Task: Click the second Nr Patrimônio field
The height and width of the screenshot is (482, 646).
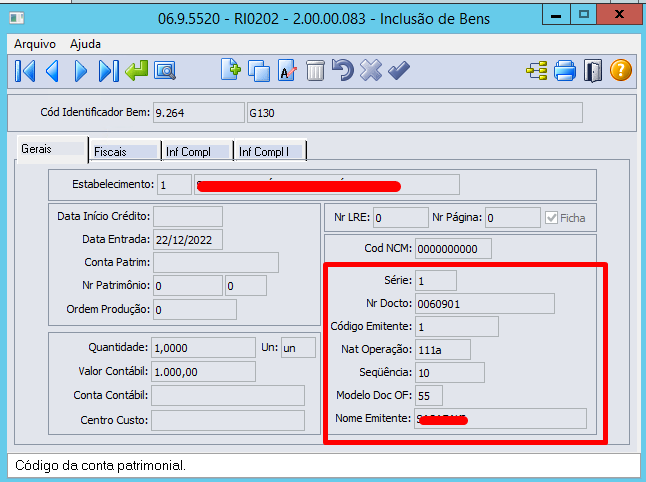Action: coord(246,285)
